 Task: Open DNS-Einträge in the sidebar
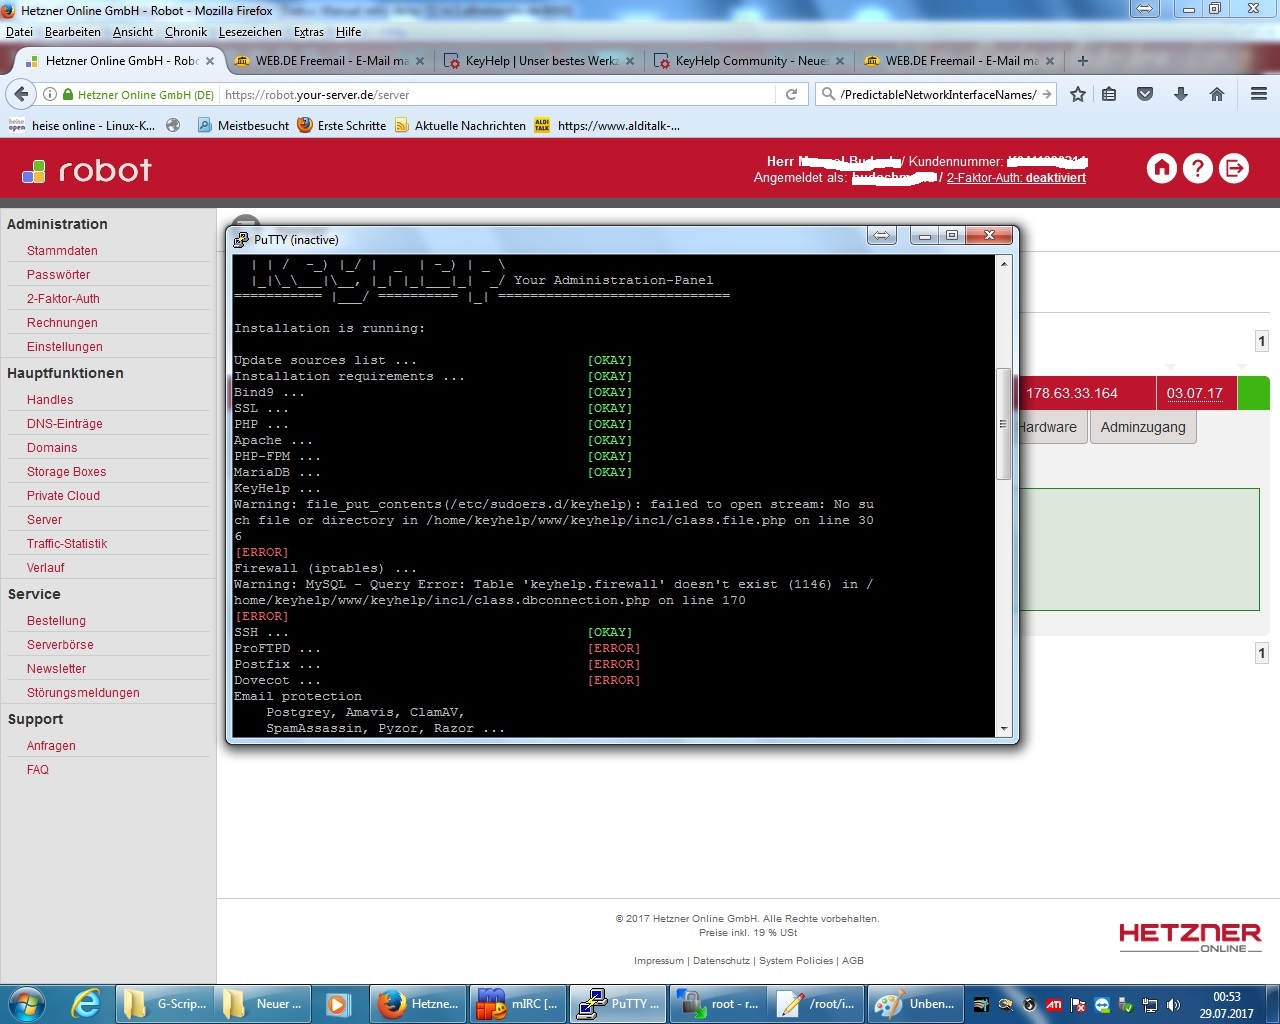(x=64, y=424)
